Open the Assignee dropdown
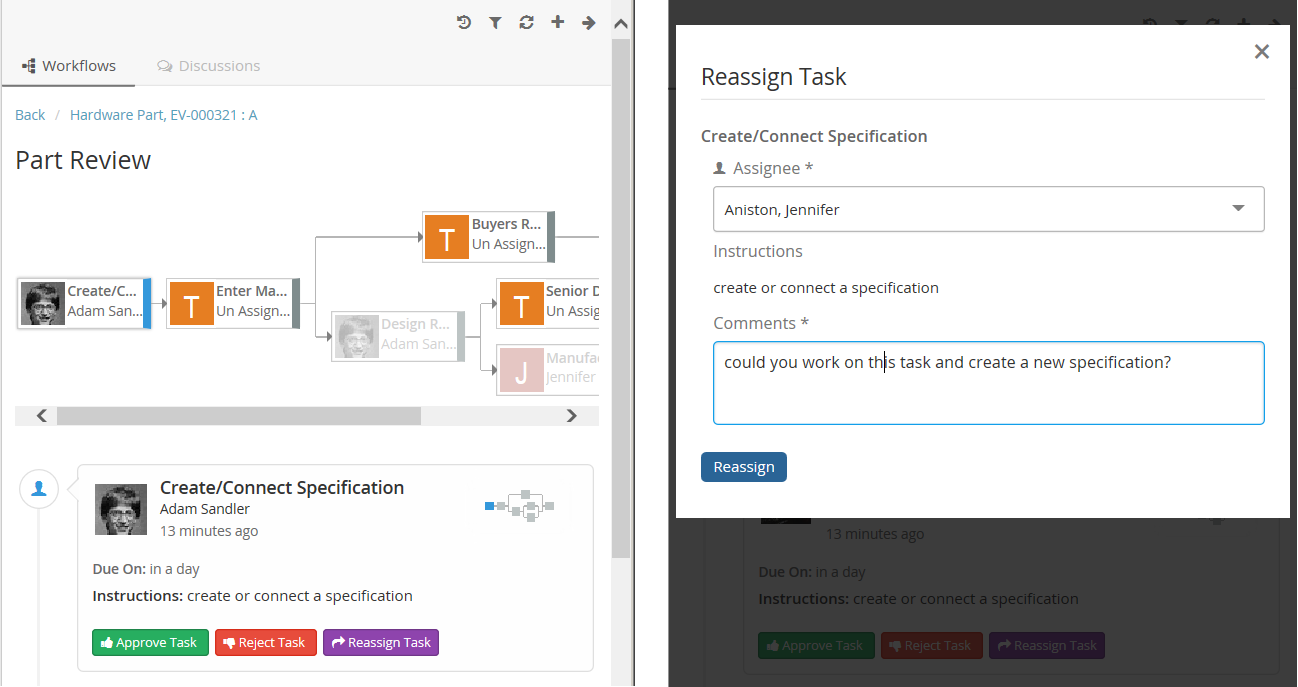Screen dimensions: 1298x687 click(x=988, y=210)
